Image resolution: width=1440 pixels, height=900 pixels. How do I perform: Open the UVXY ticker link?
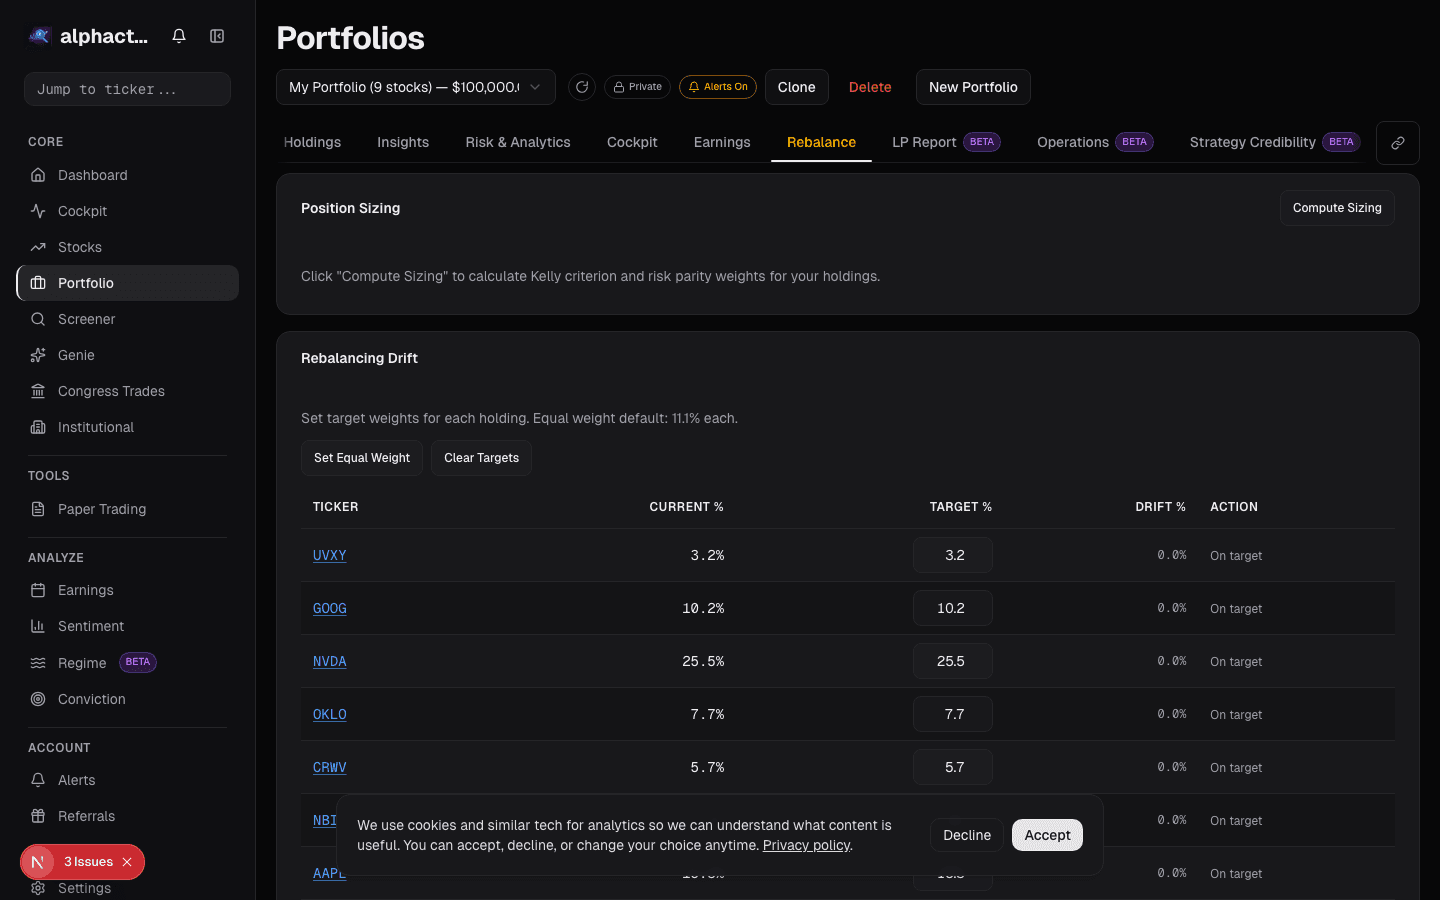(329, 555)
